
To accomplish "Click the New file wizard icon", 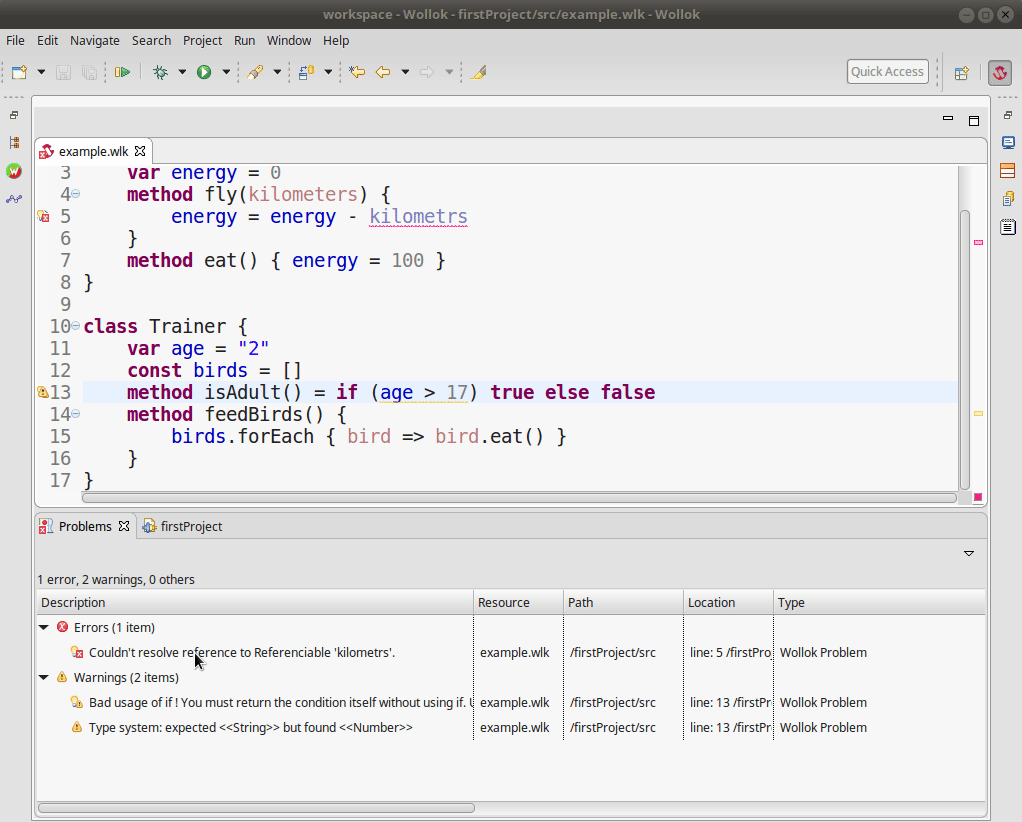I will point(19,72).
